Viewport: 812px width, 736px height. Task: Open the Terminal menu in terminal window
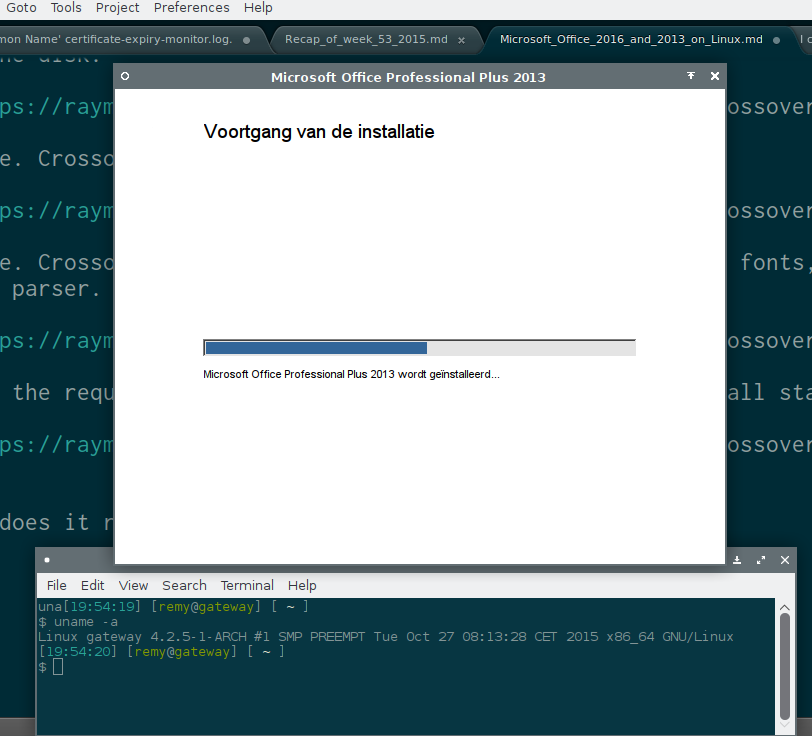click(x=247, y=585)
